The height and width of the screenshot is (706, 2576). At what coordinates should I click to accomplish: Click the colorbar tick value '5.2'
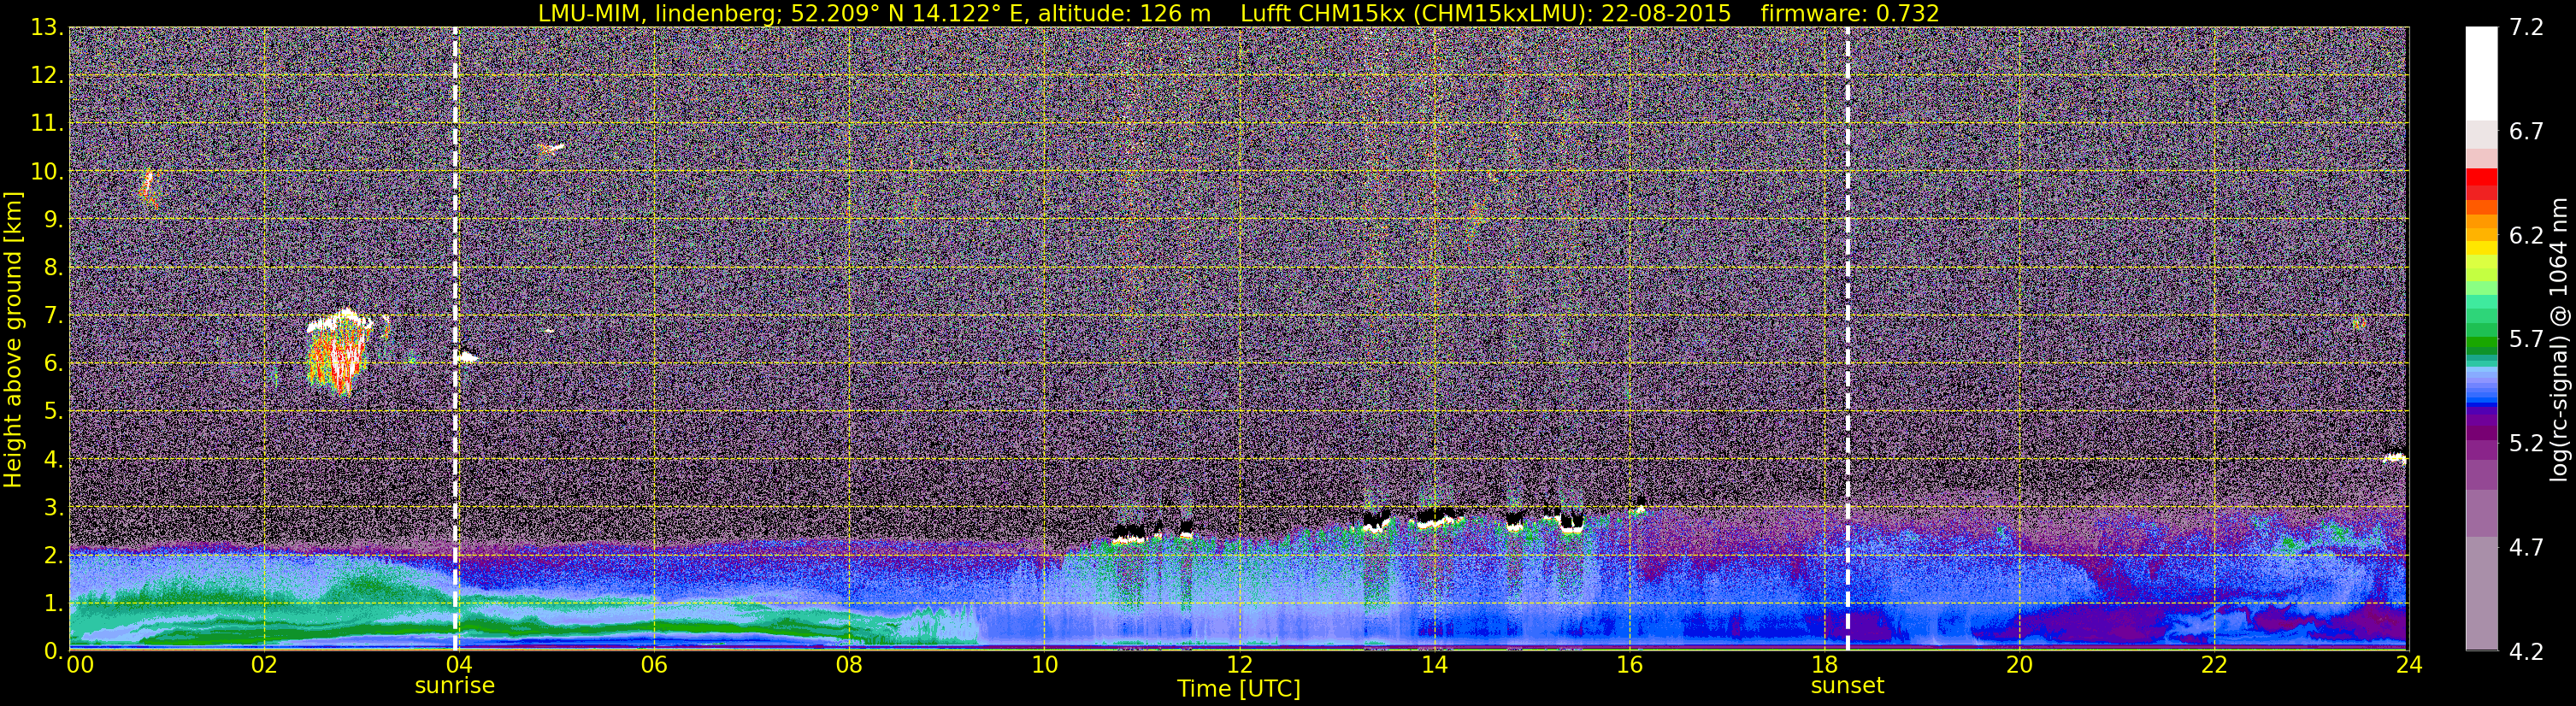point(2526,443)
